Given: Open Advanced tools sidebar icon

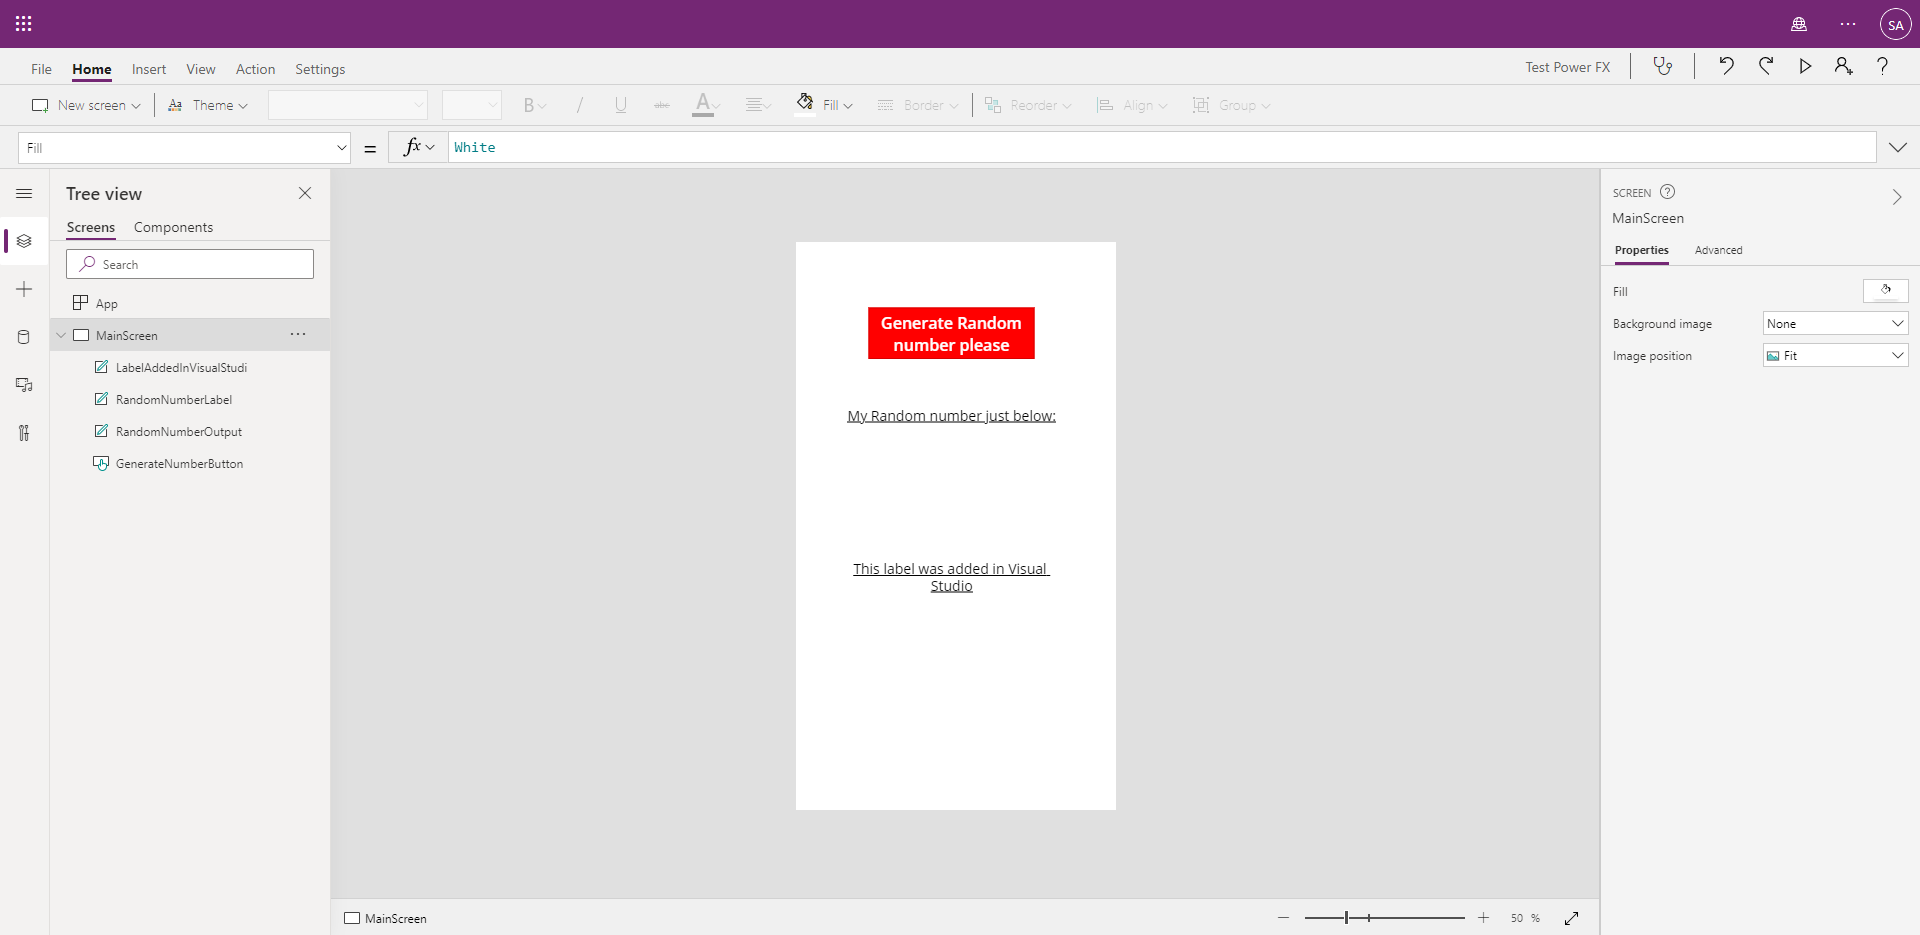Looking at the screenshot, I should coord(24,433).
